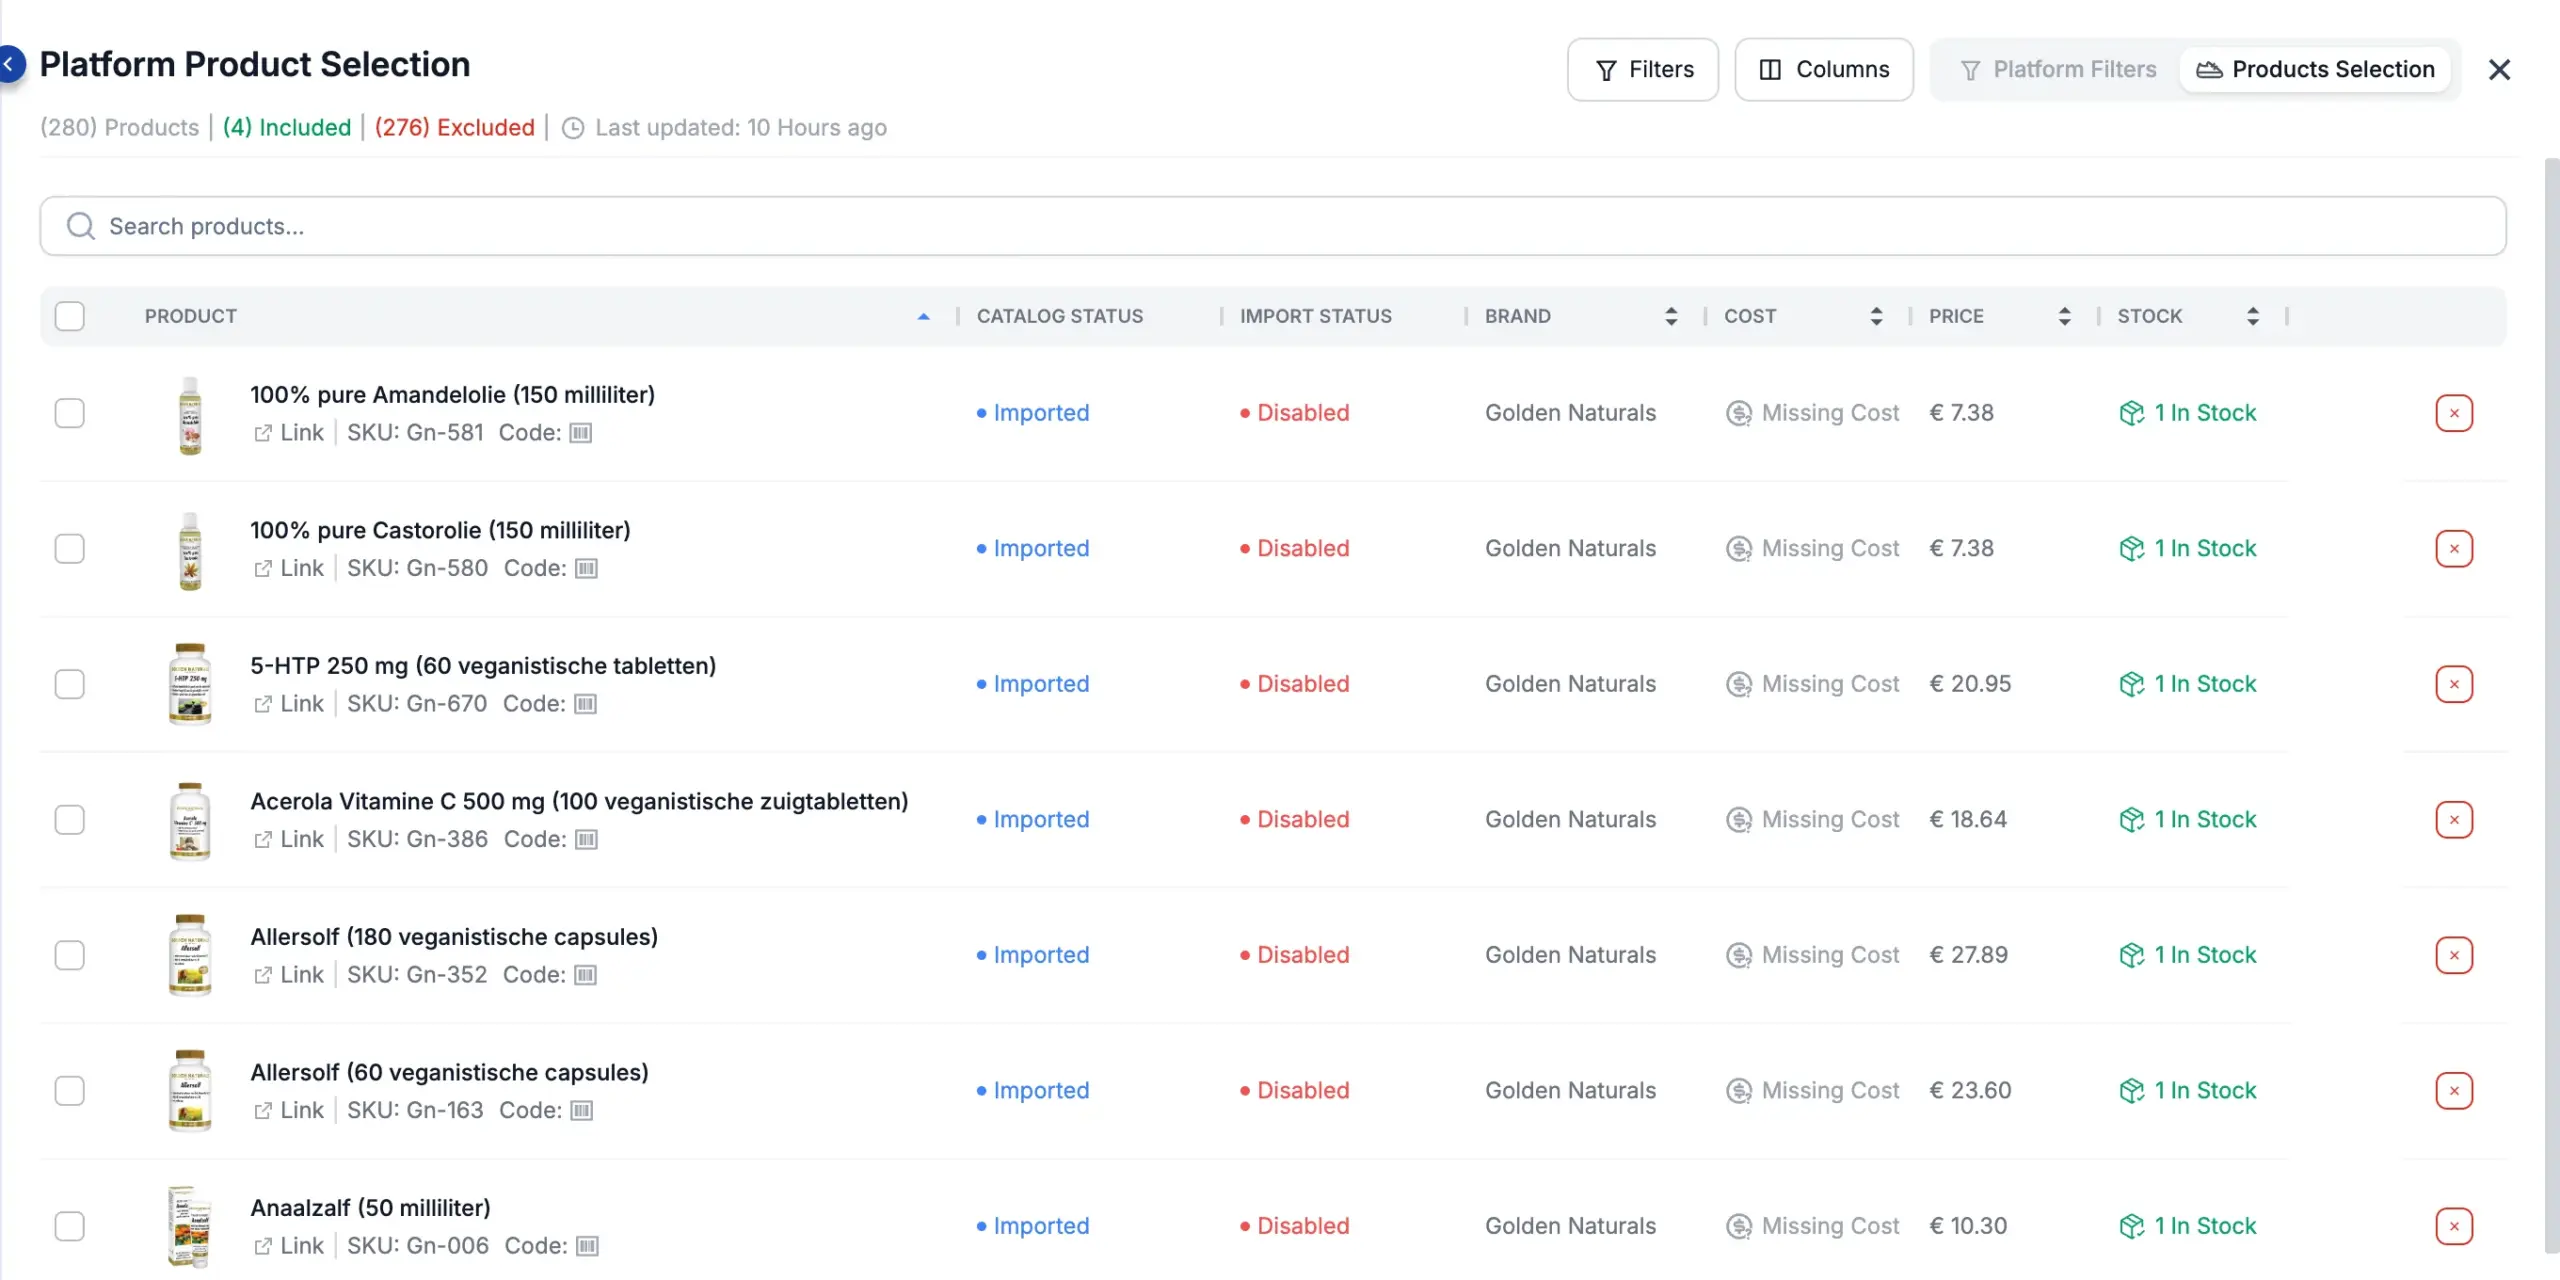
Task: Click the vertical scrollbar on the right
Action: coord(2551,705)
